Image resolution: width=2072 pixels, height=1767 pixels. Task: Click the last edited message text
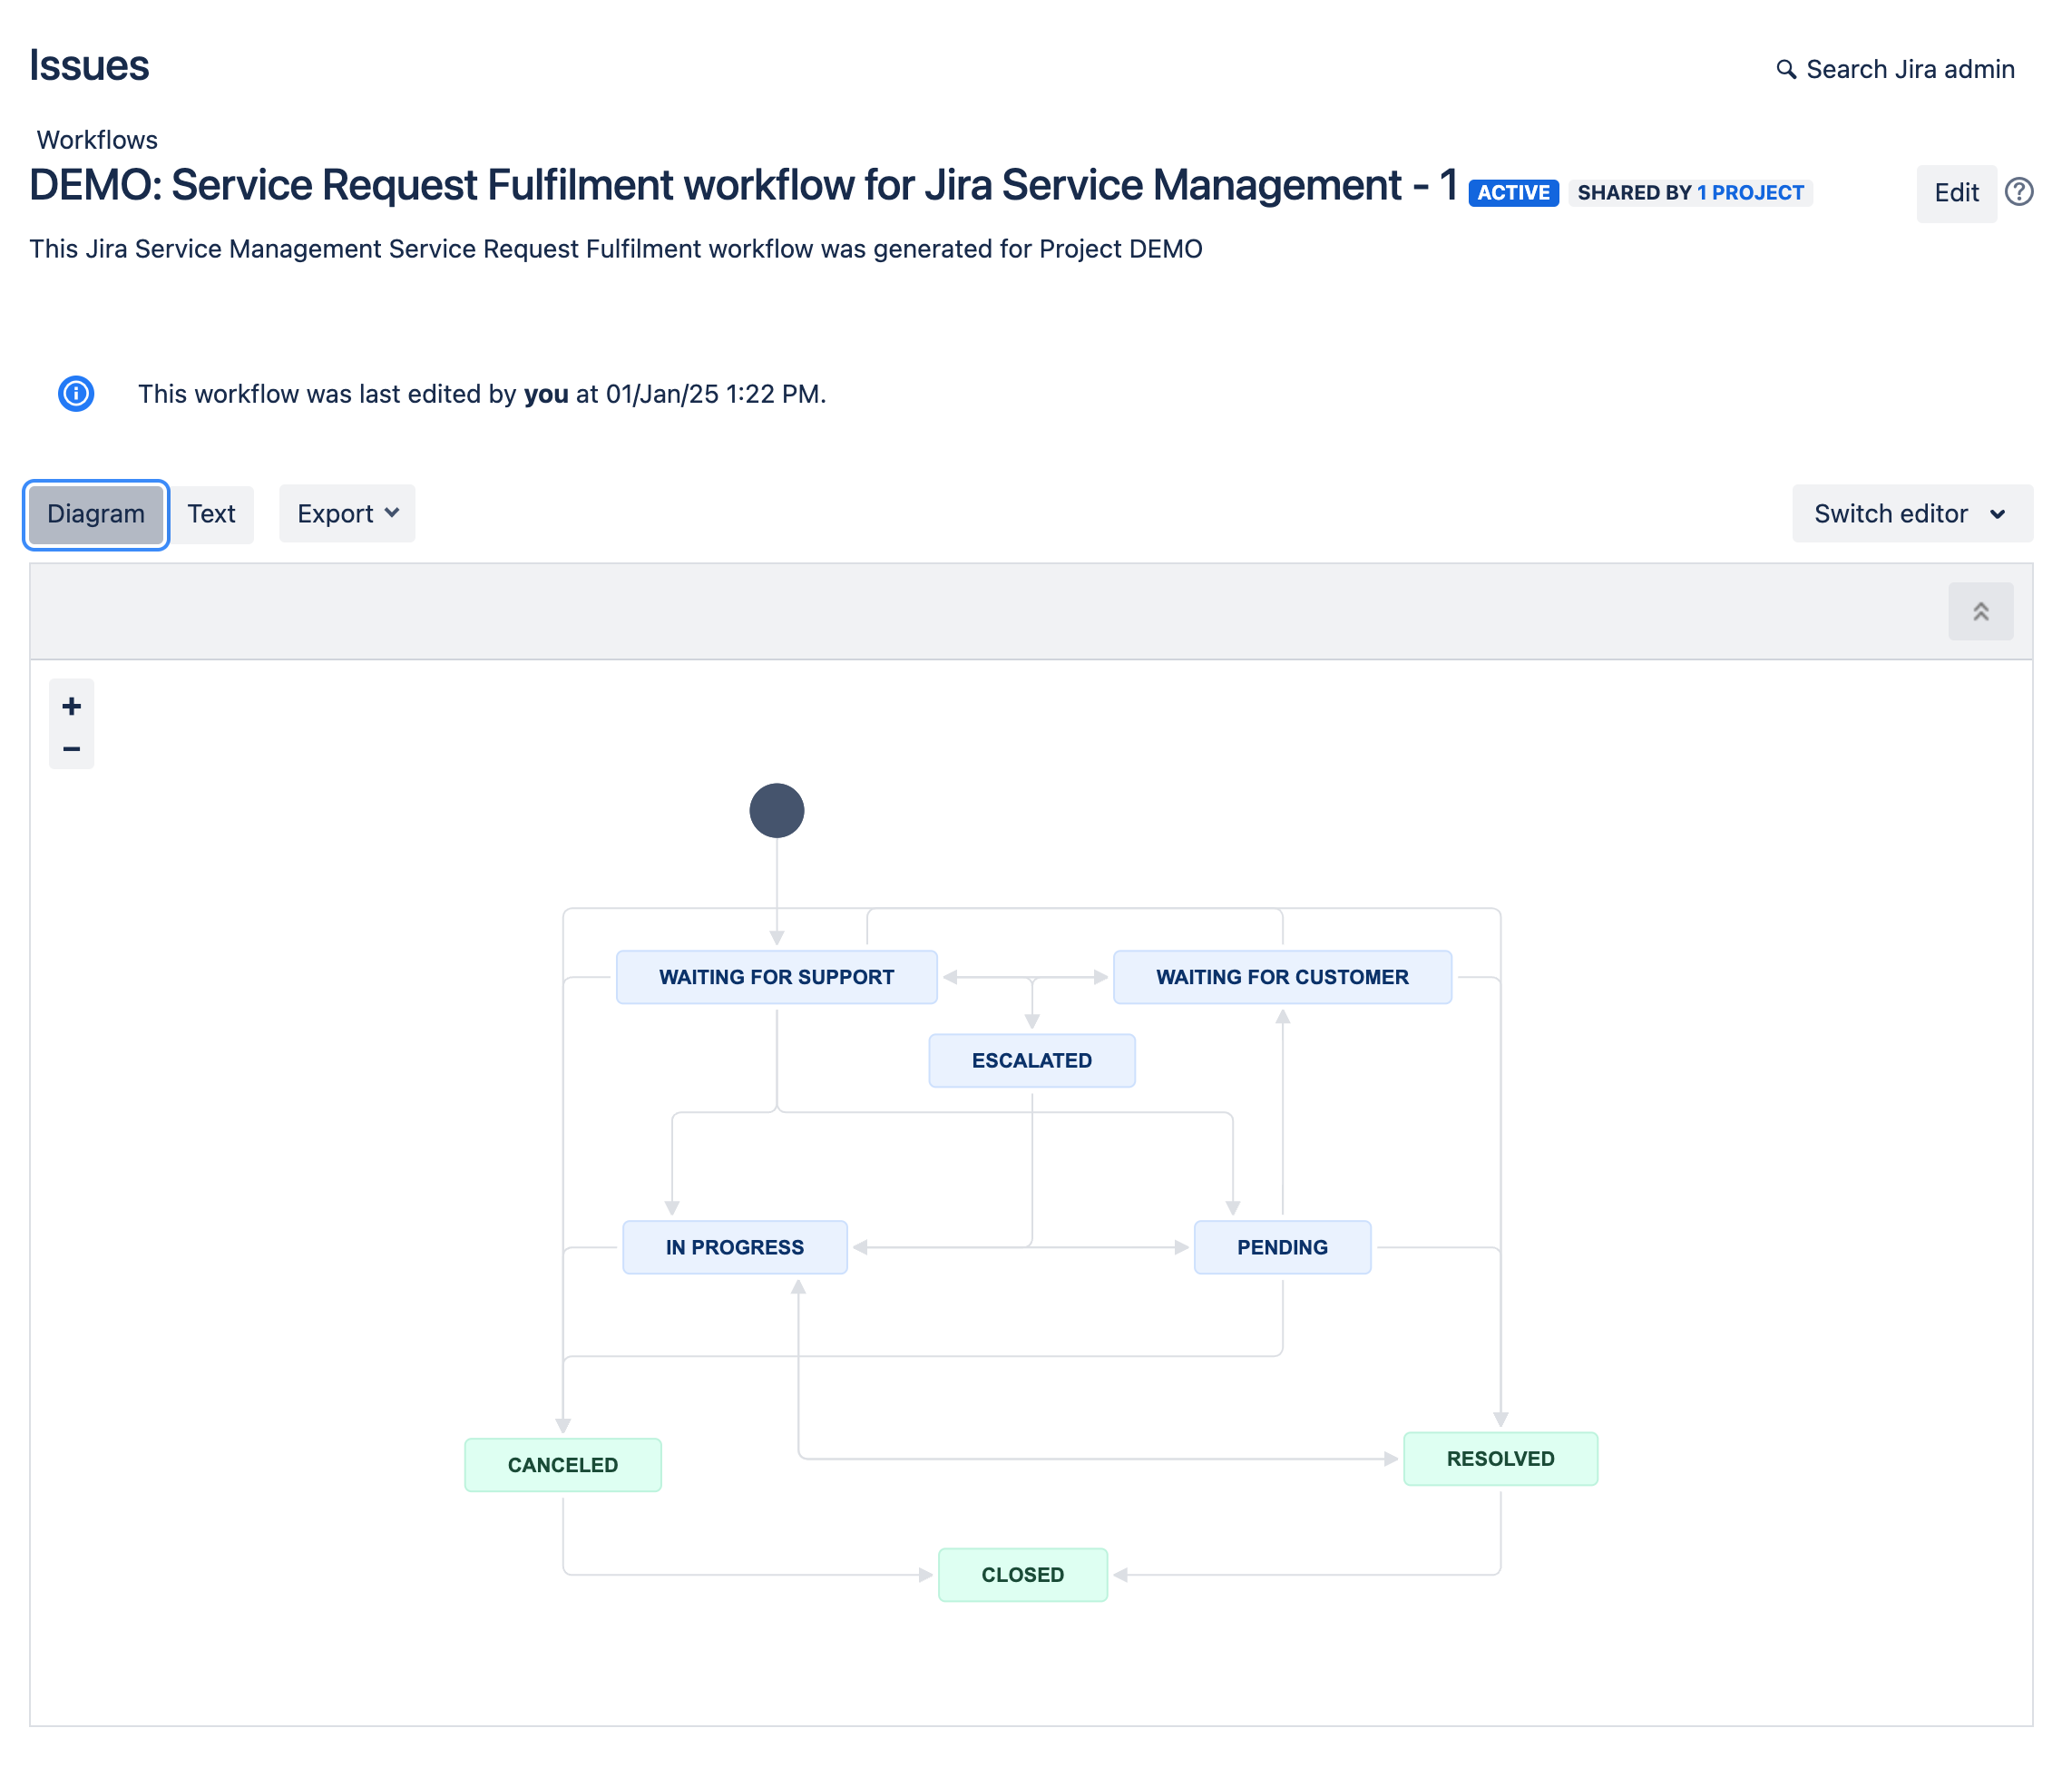point(482,394)
